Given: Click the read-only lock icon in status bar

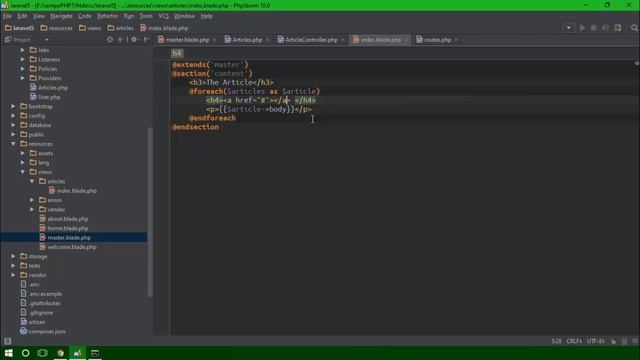Looking at the screenshot, I should [613, 341].
